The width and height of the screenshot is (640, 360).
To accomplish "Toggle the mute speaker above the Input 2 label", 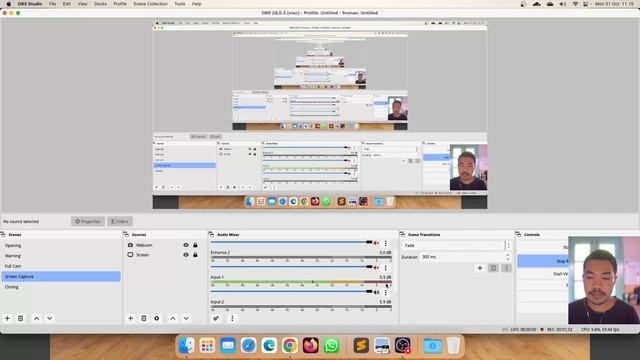I will click(x=376, y=292).
